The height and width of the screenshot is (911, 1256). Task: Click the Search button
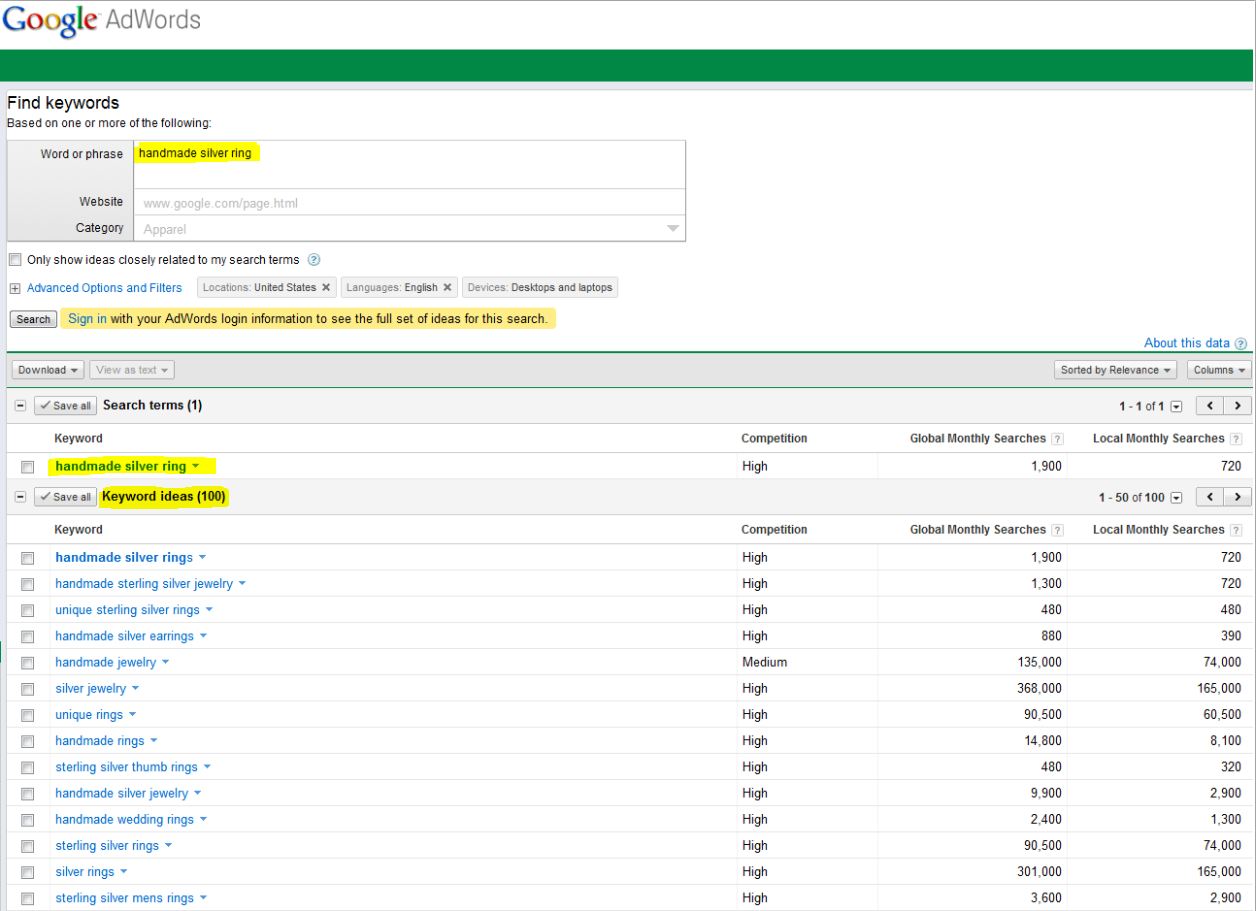[33, 319]
